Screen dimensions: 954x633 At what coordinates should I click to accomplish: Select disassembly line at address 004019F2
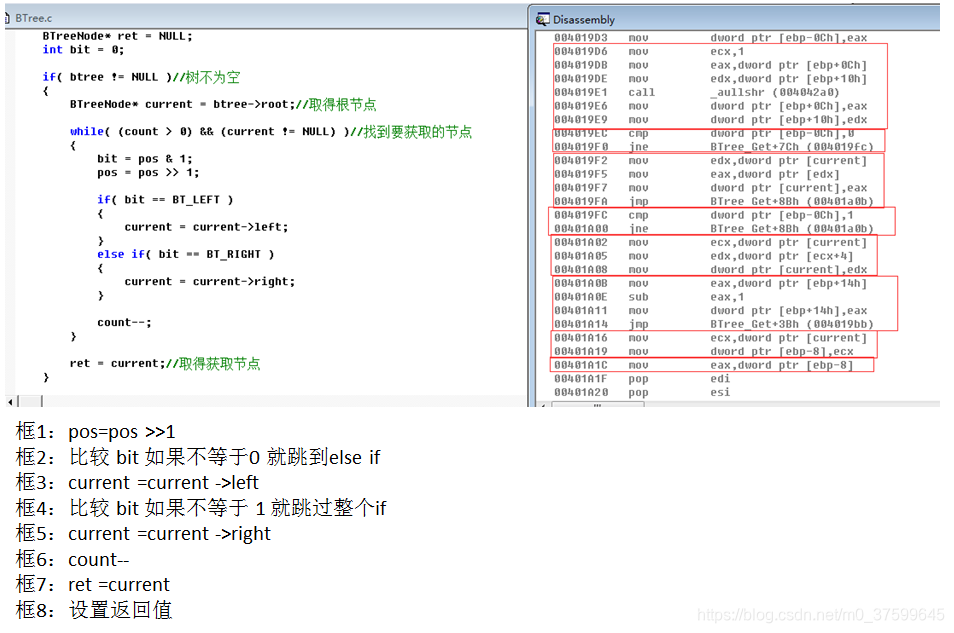710,161
